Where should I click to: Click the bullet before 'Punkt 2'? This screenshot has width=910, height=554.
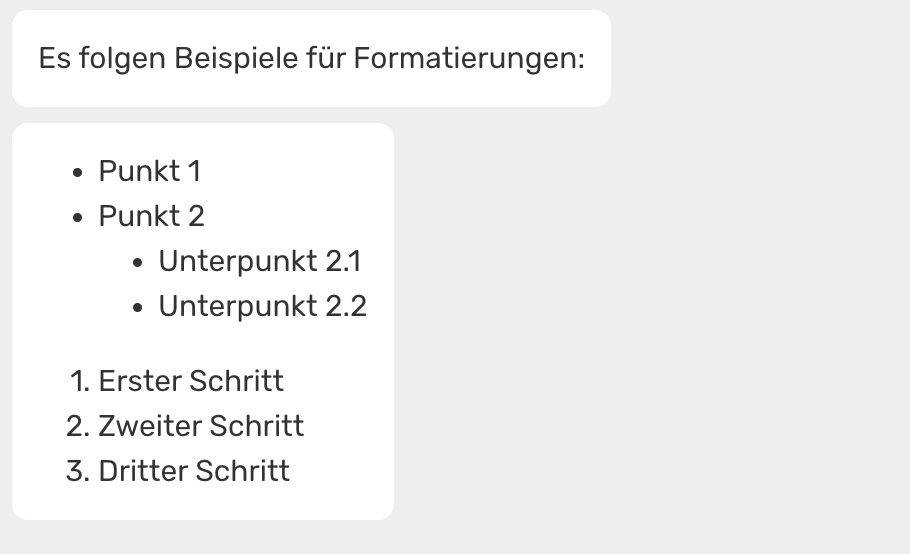point(79,217)
